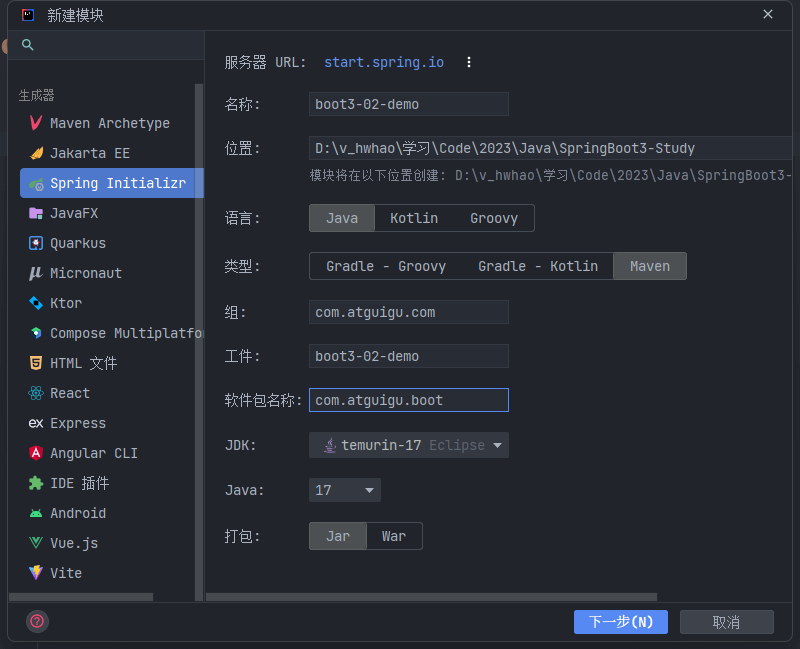The image size is (800, 649).
Task: Pick the Angular CLI generator icon
Action: click(36, 453)
